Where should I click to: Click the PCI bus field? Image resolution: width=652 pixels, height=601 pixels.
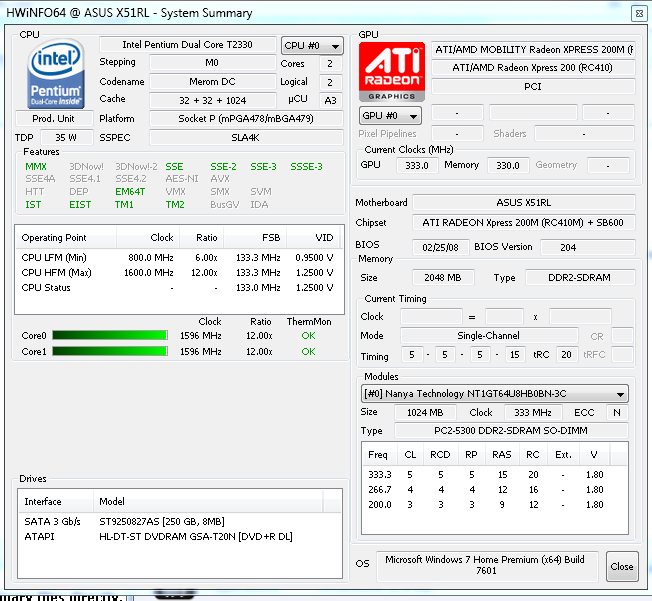[533, 87]
